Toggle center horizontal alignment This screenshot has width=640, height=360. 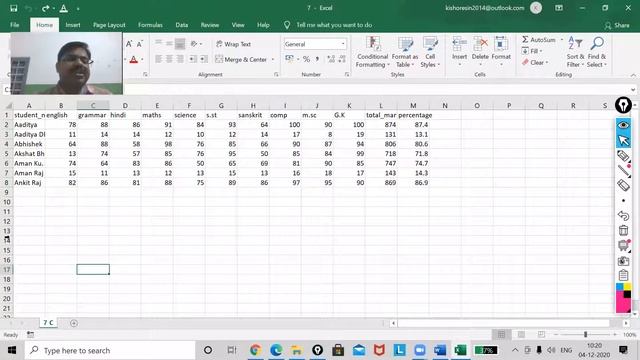tap(169, 59)
